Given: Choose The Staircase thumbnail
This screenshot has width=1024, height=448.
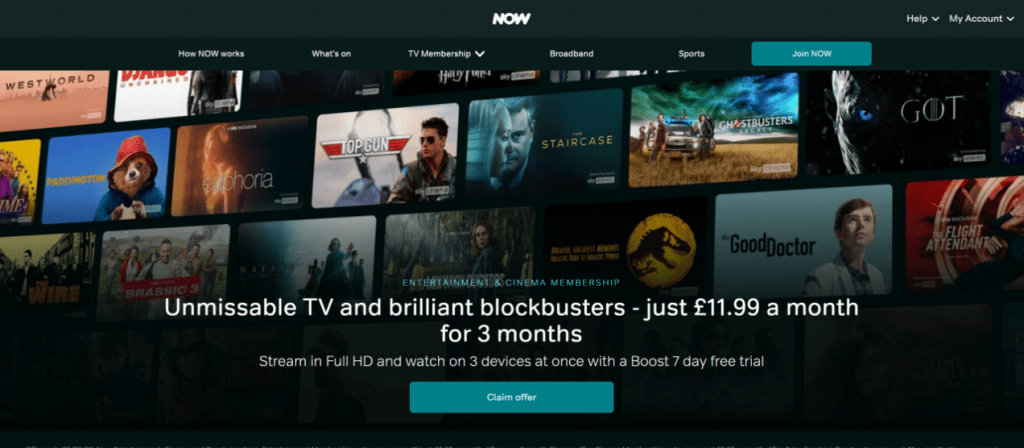Looking at the screenshot, I should coord(544,142).
